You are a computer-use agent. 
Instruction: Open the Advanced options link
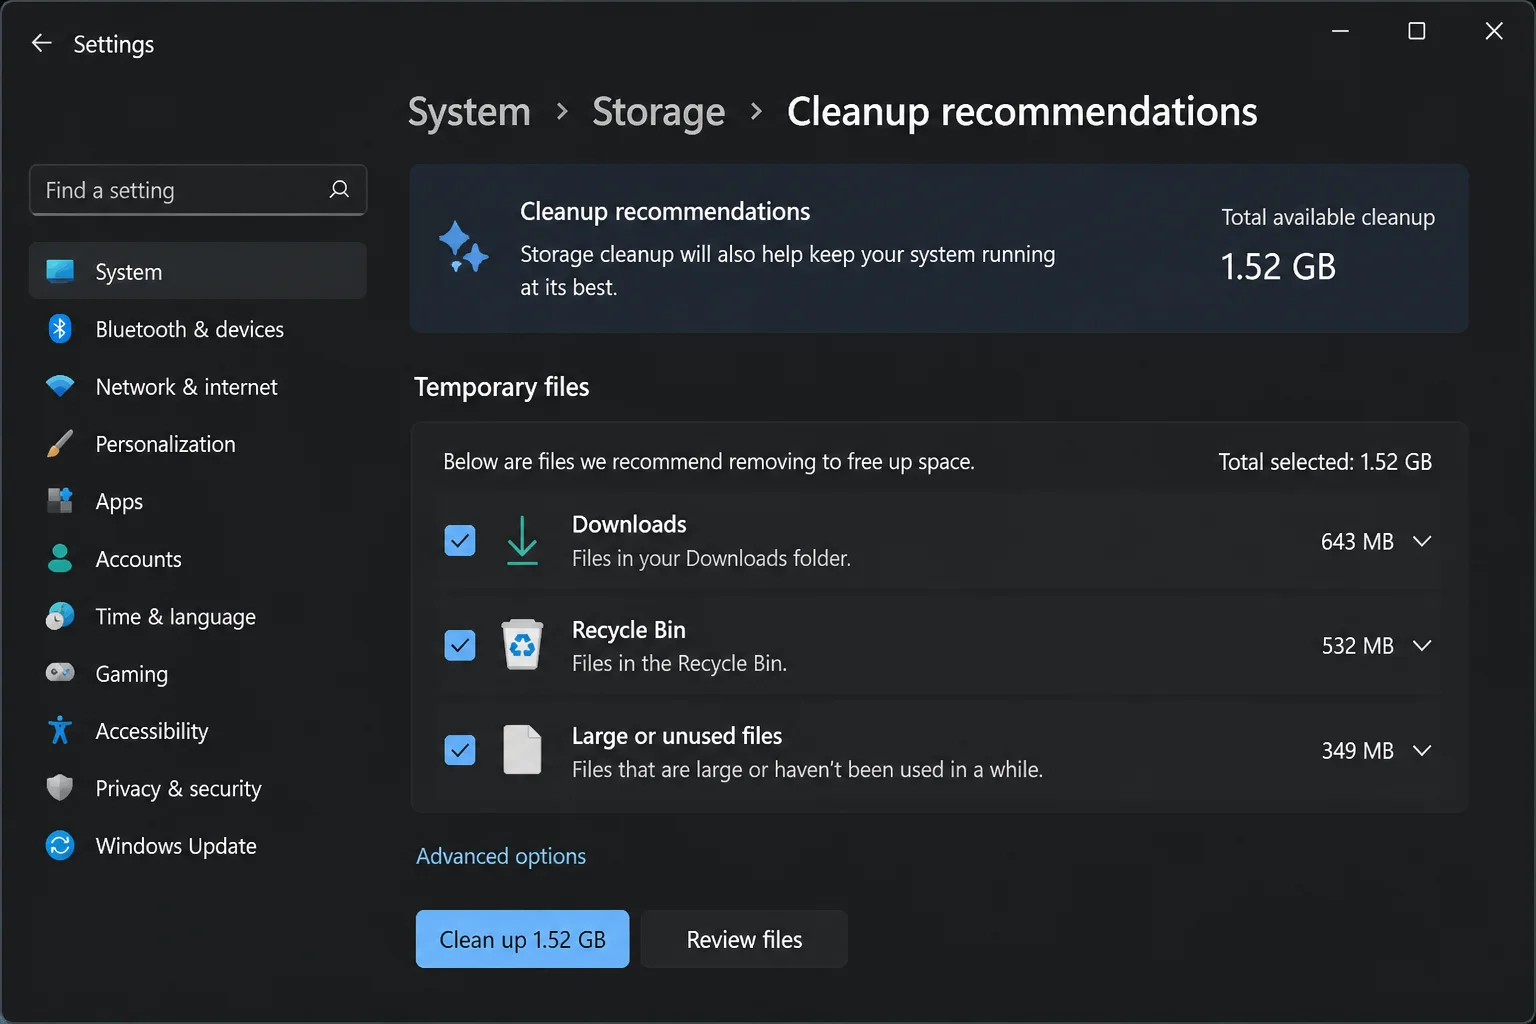[501, 856]
